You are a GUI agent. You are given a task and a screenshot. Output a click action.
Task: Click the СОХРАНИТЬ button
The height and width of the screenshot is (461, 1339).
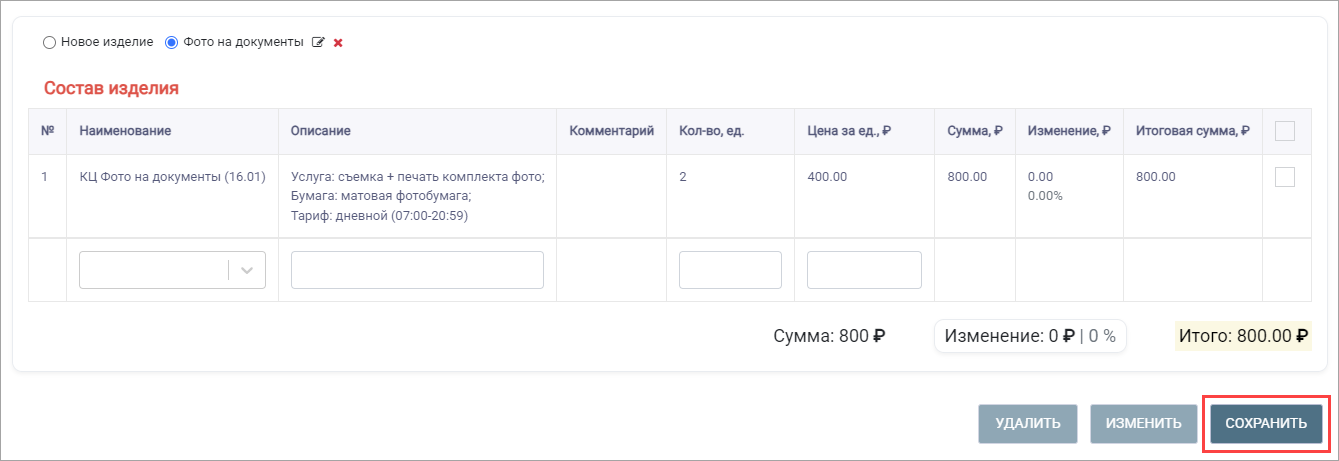point(1266,424)
